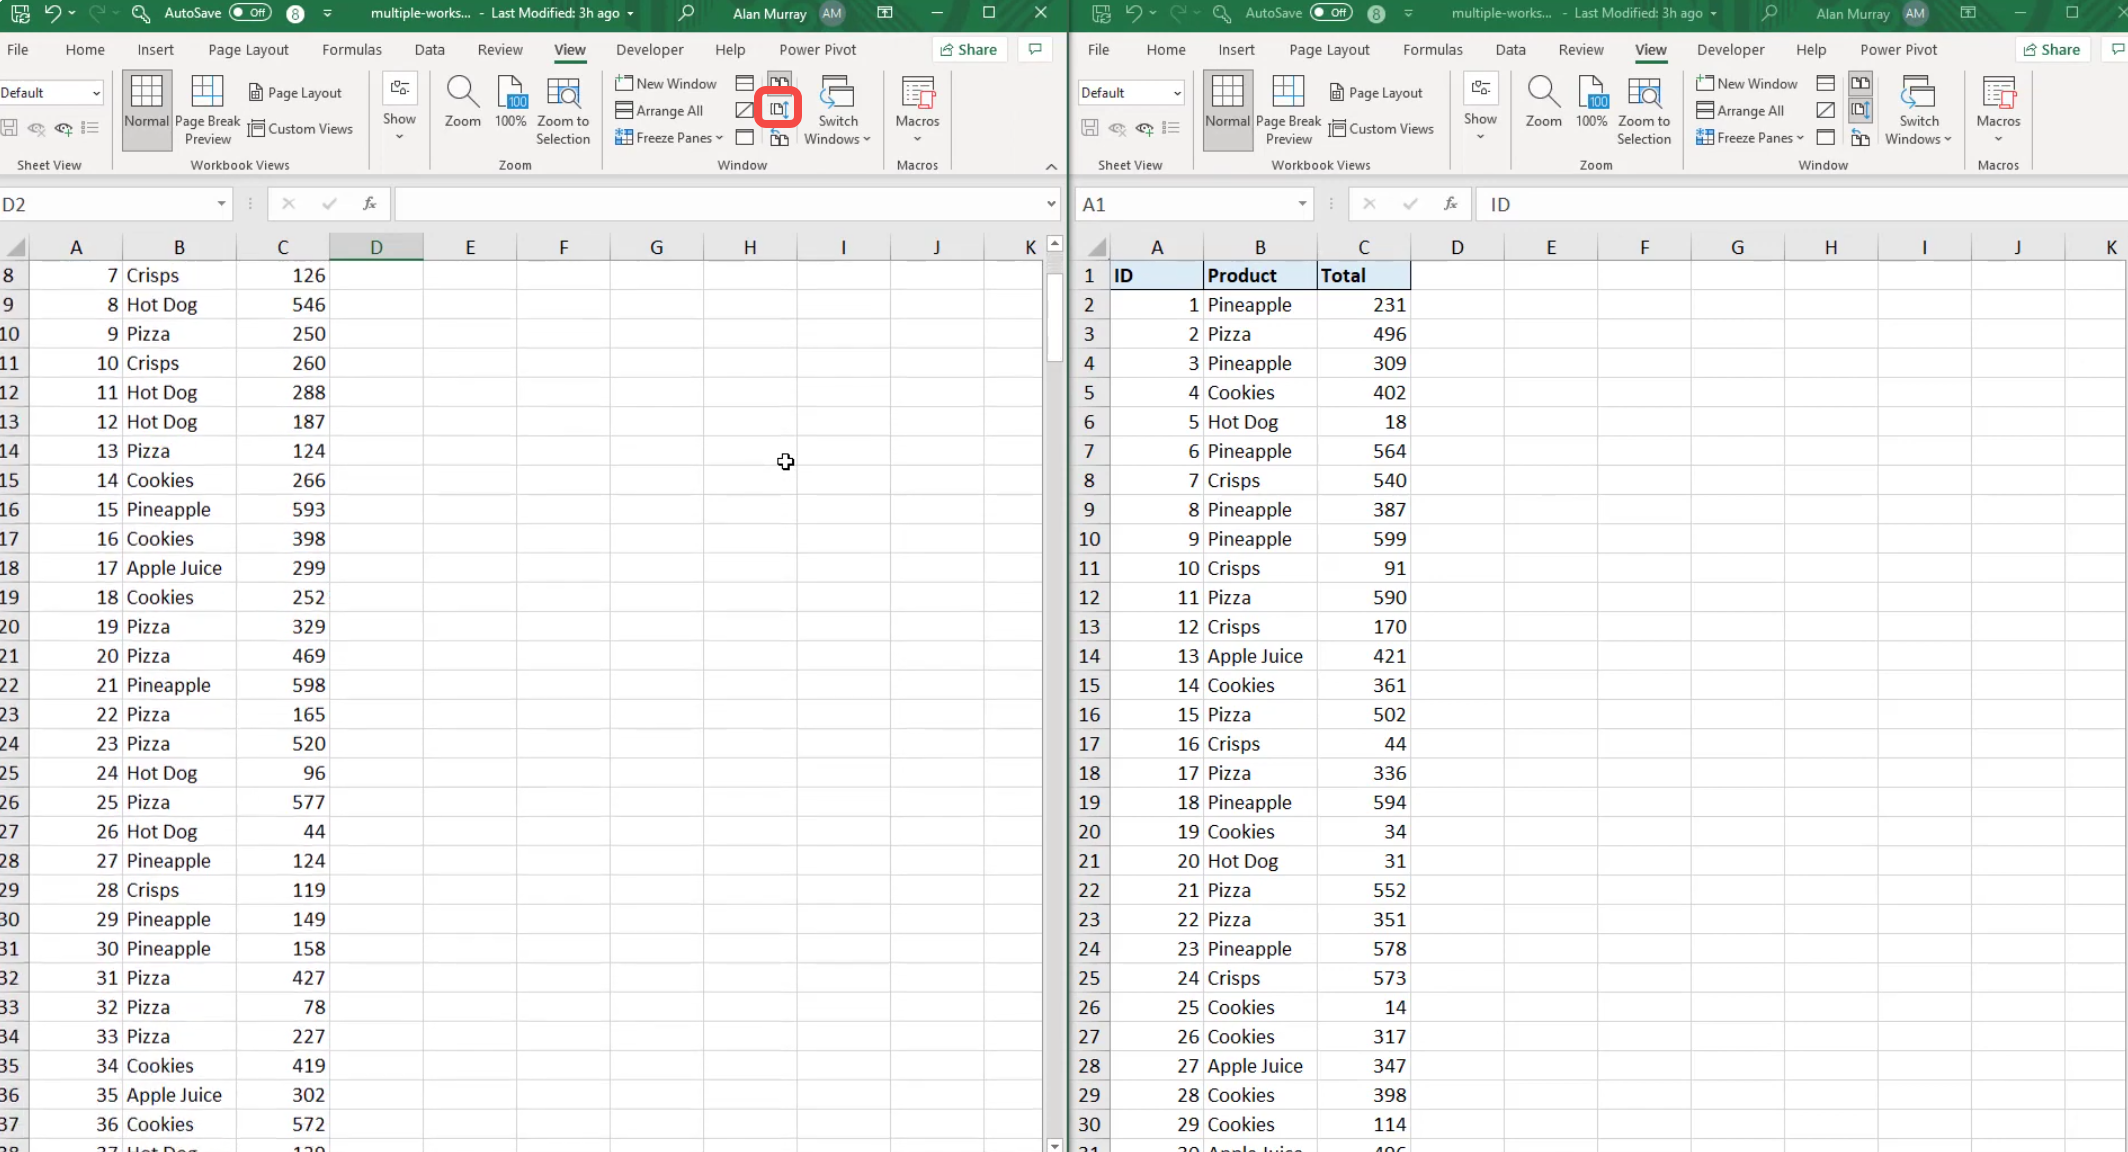
Task: Click the scroll down arrow in left window
Action: 1055,1145
